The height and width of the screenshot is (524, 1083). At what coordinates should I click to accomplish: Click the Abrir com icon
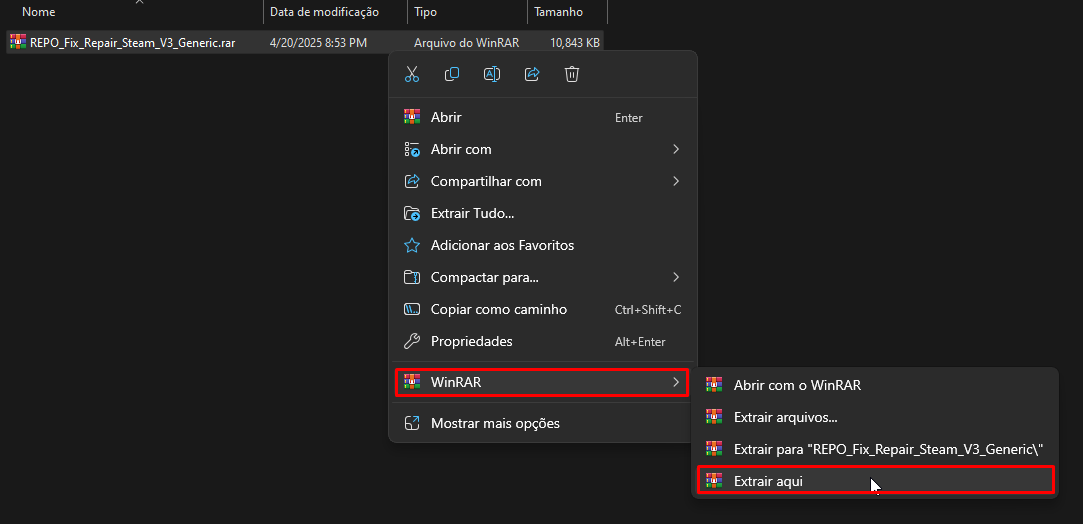(412, 149)
